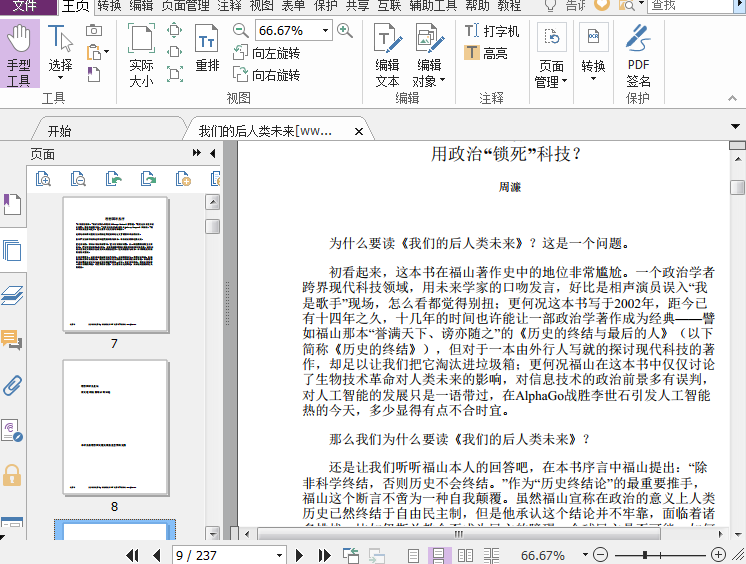Enable continuous page view mode

tap(438, 555)
